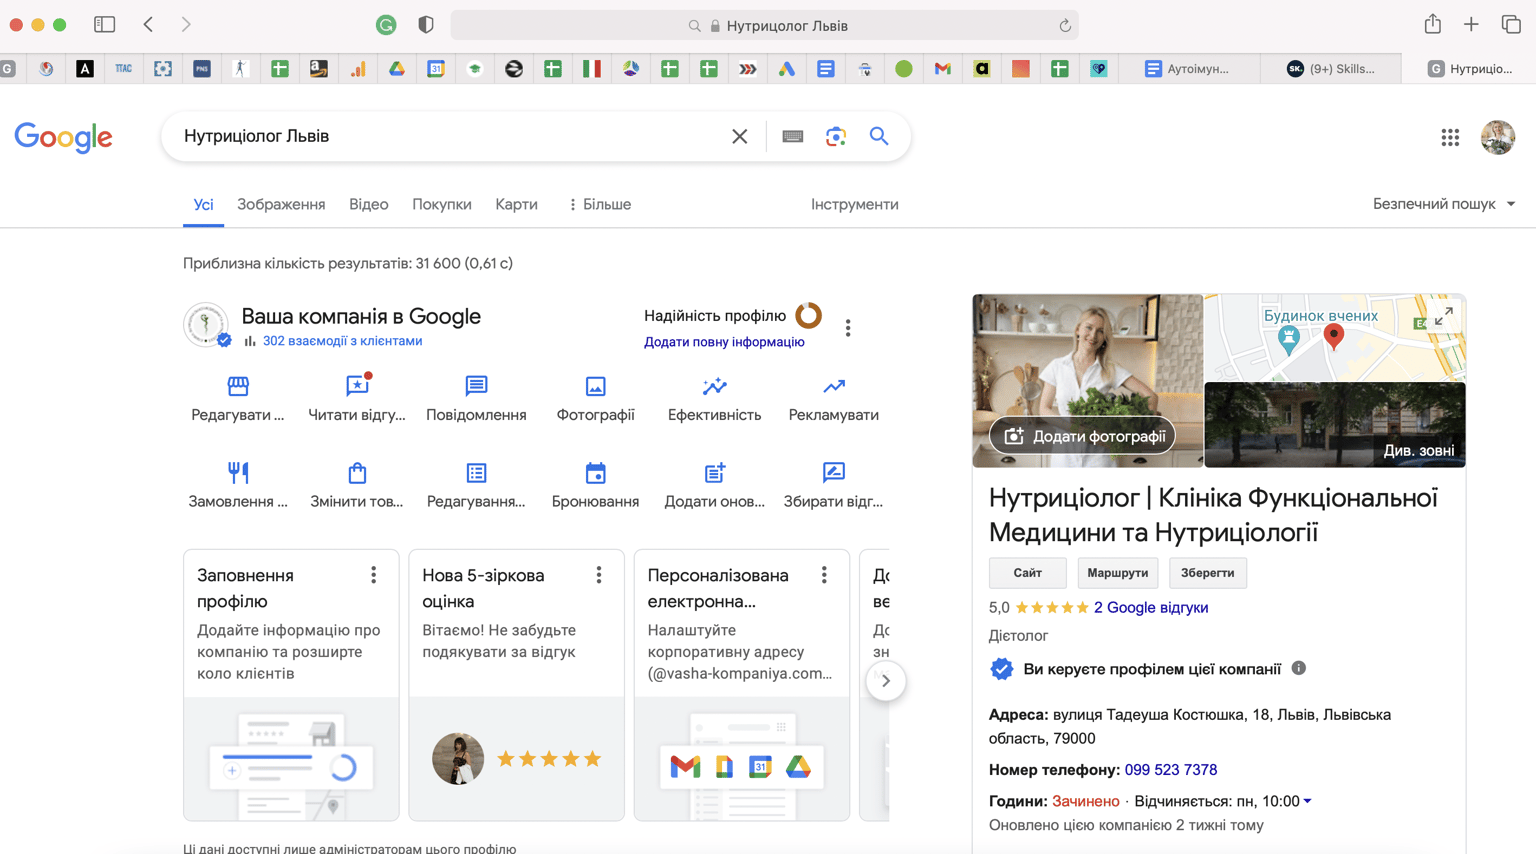1536x854 pixels.
Task: Open the Edit services list icon
Action: (476, 472)
